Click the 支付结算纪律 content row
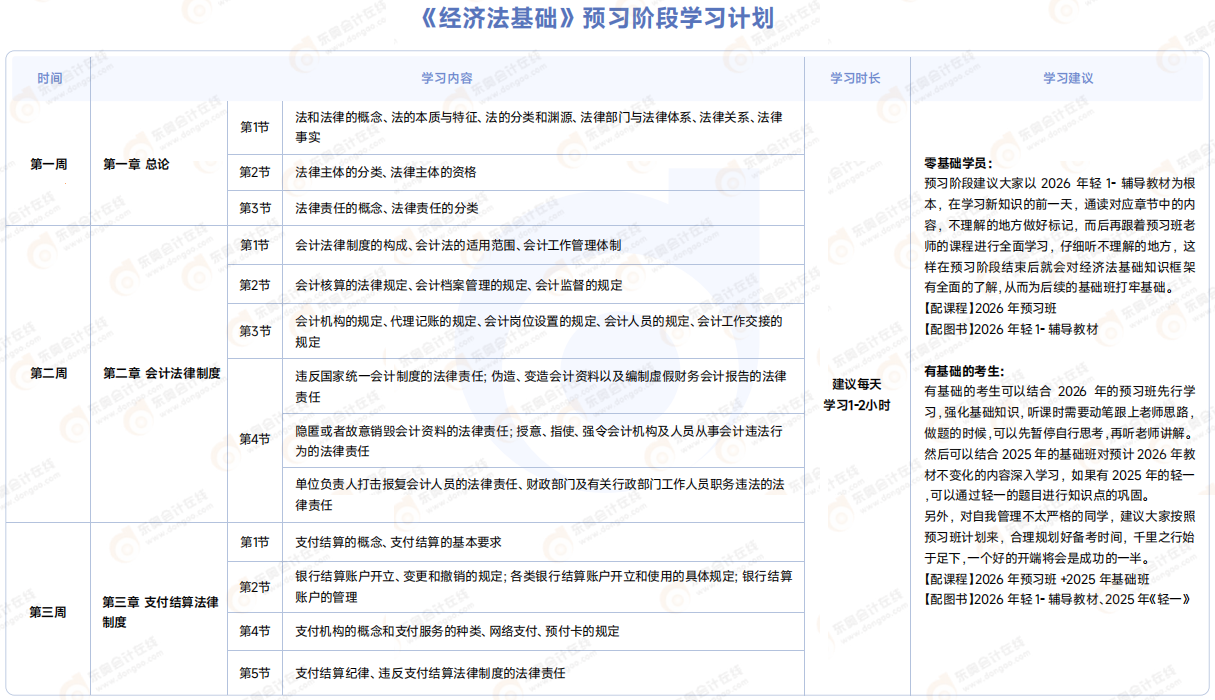The width and height of the screenshot is (1215, 700). (430, 672)
